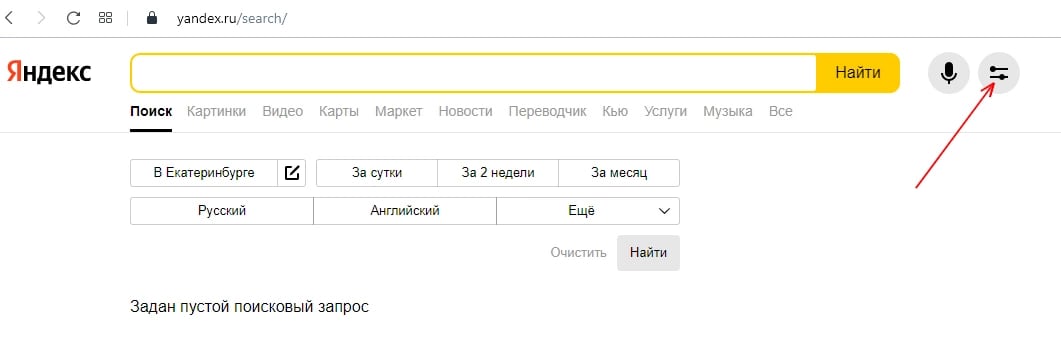Open the Услуги tab
The image size is (1061, 364).
[x=665, y=112]
